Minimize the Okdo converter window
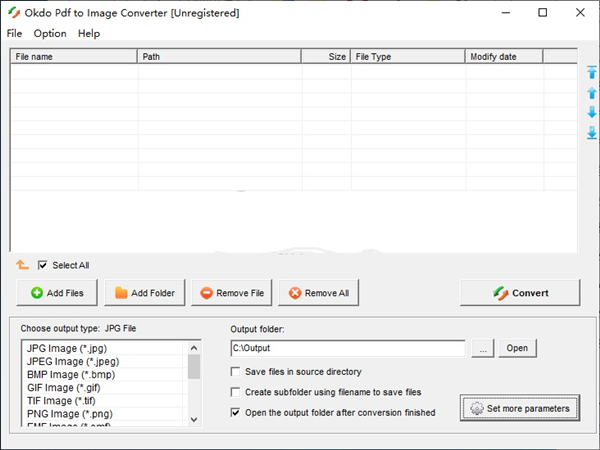 pos(506,13)
